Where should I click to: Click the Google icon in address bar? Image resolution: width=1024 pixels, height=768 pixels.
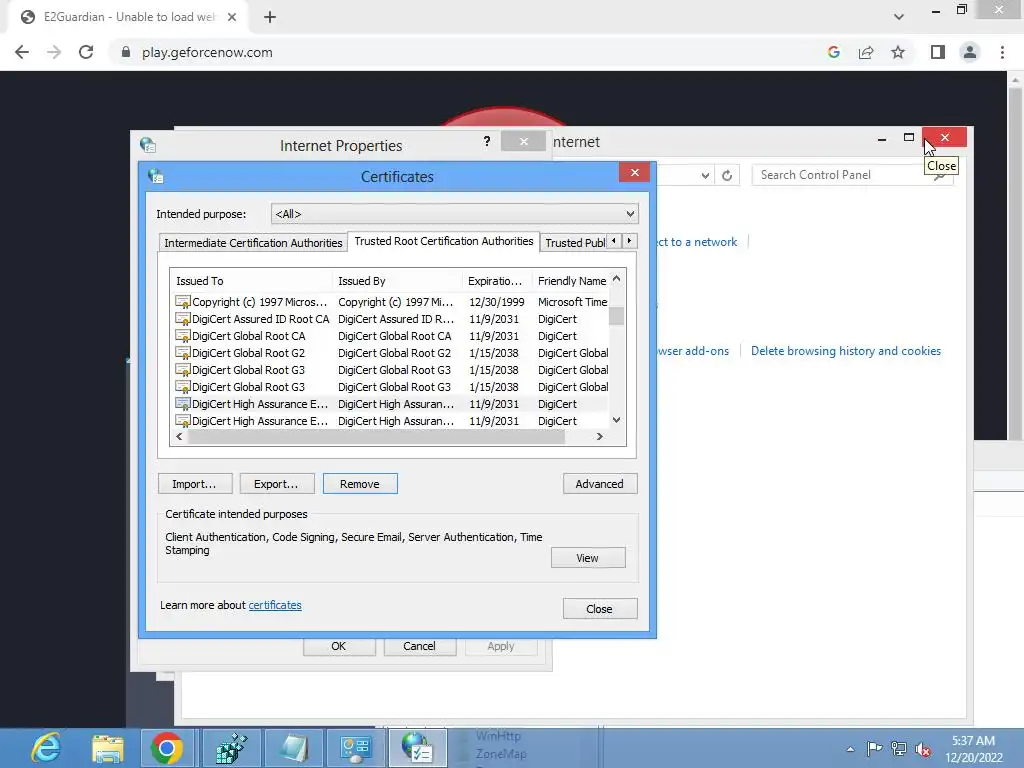[833, 52]
